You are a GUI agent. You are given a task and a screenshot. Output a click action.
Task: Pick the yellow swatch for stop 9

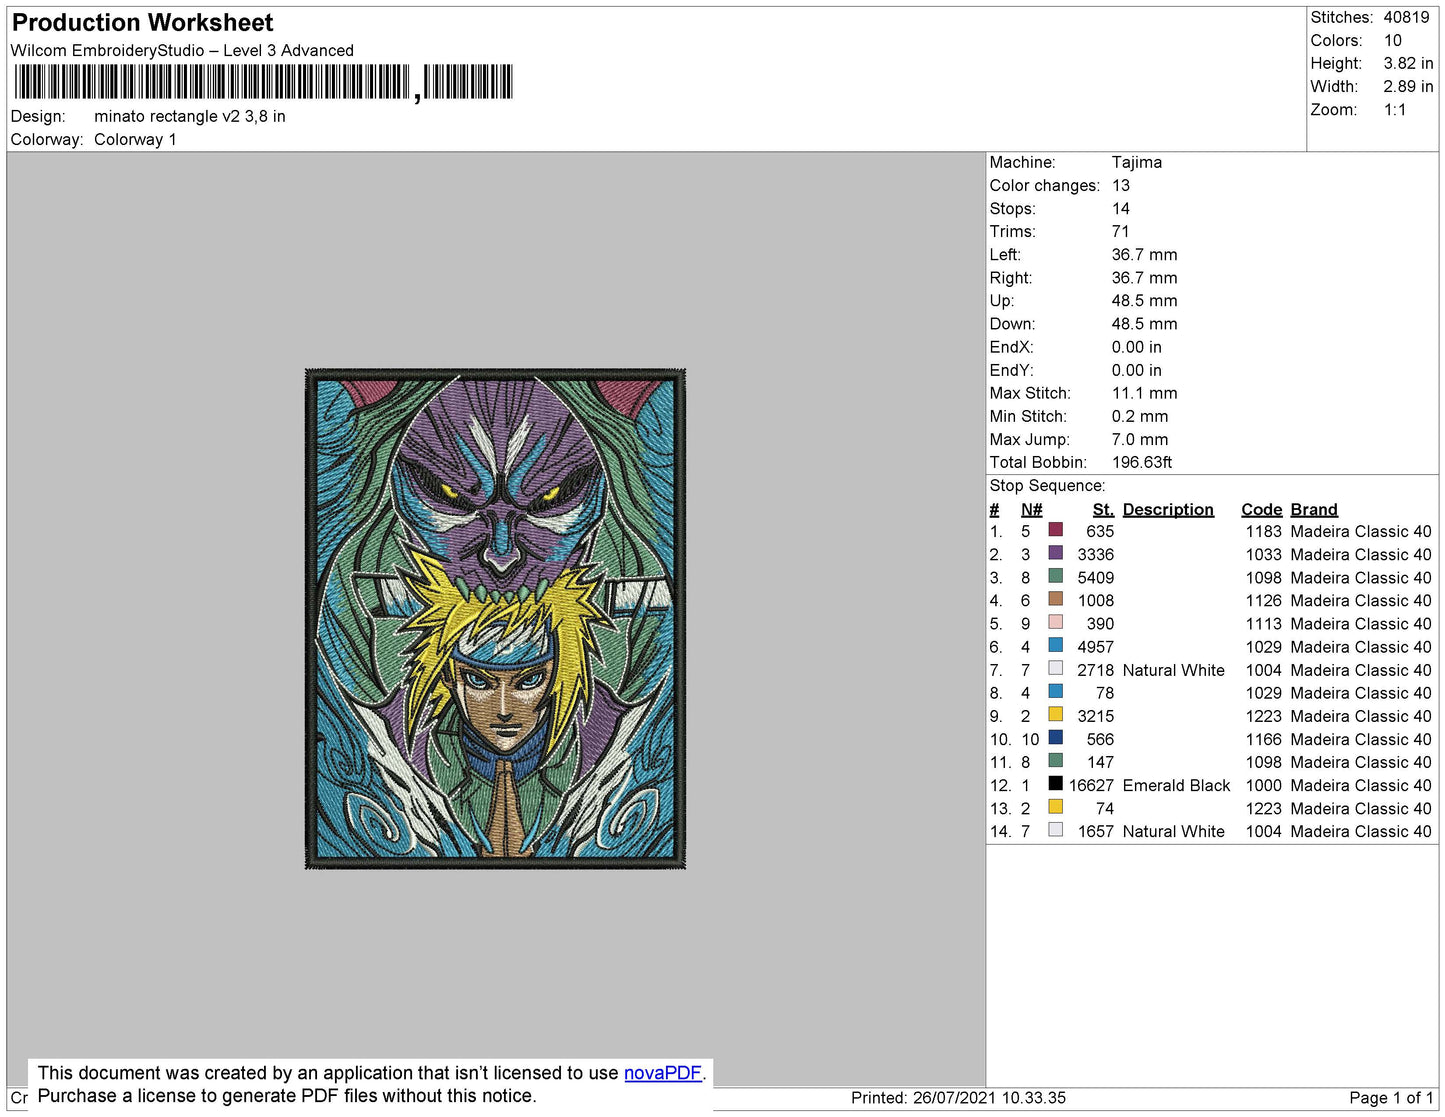(1055, 714)
